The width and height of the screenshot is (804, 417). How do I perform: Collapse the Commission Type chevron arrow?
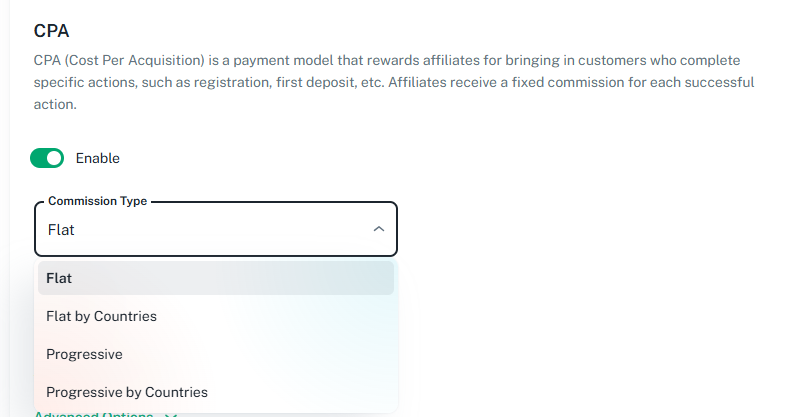pyautogui.click(x=378, y=229)
